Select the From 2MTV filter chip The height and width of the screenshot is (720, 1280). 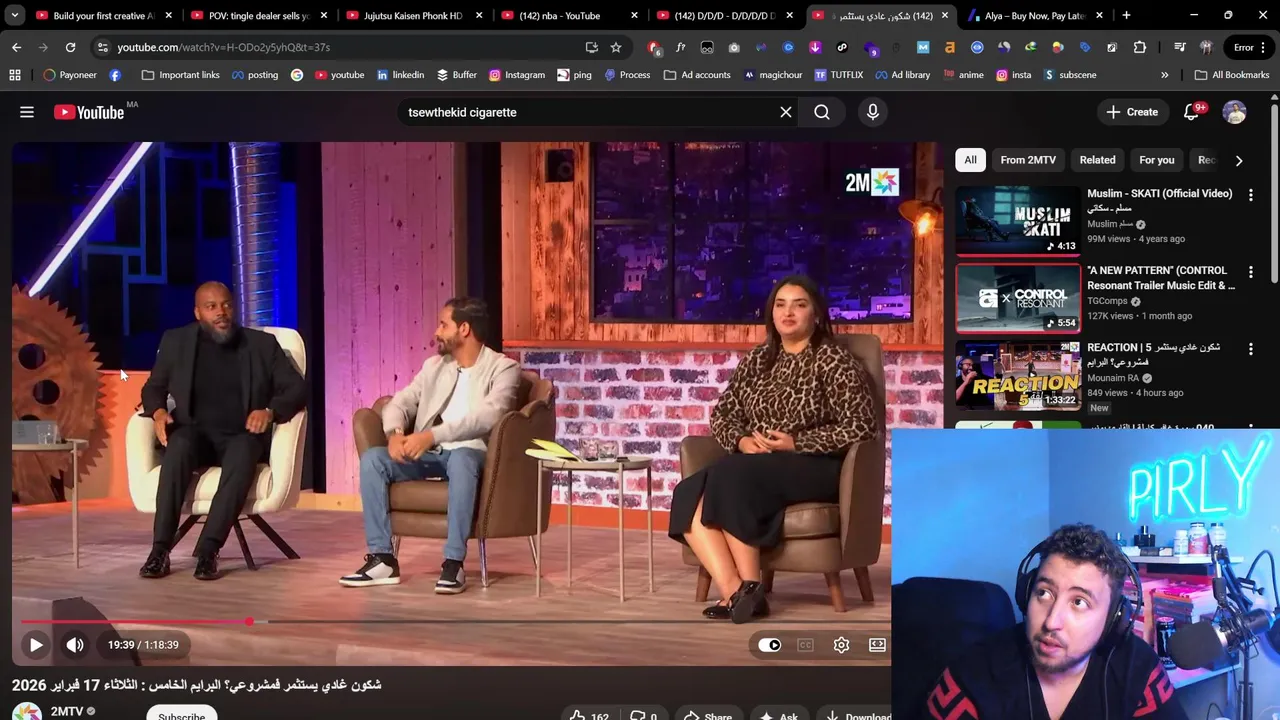[1028, 160]
